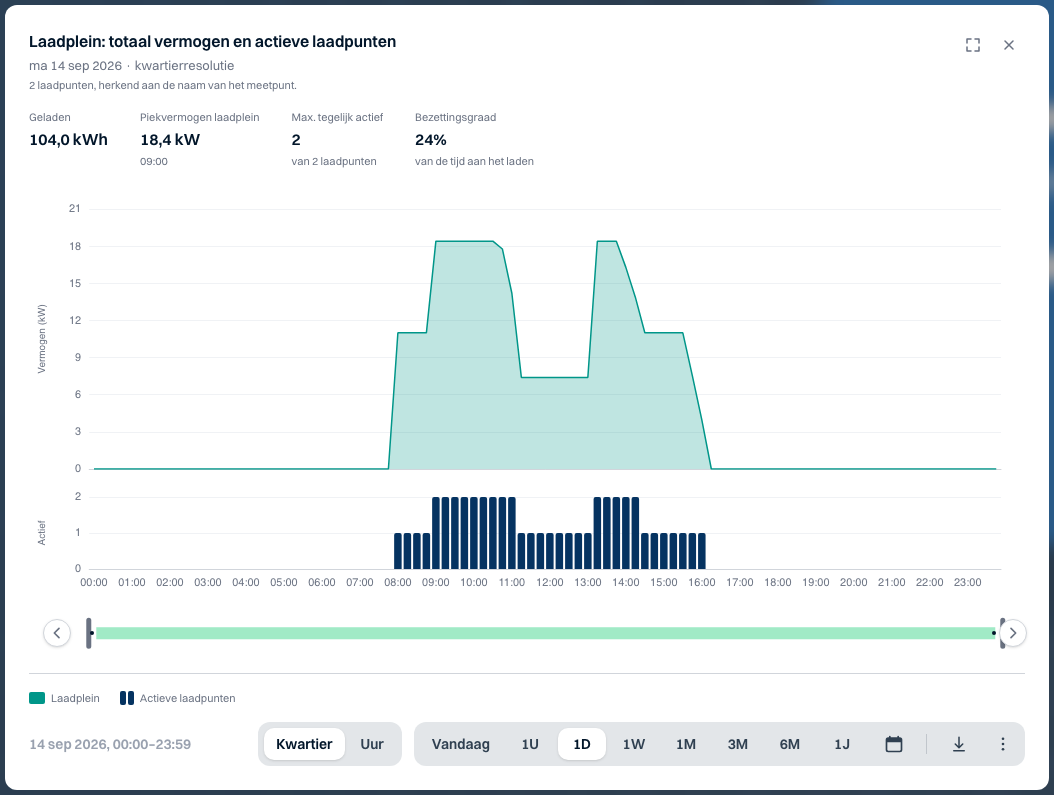
Task: Open the calendar date picker
Action: 894,744
